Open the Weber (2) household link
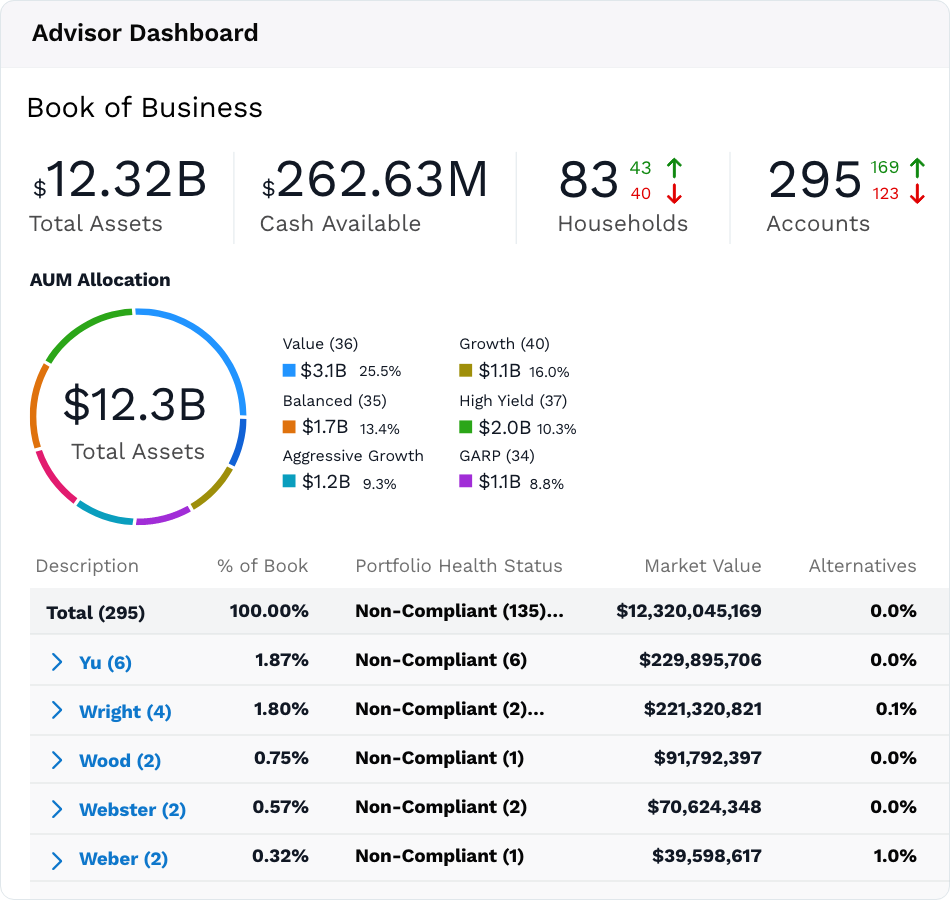Image resolution: width=950 pixels, height=900 pixels. pyautogui.click(x=124, y=859)
